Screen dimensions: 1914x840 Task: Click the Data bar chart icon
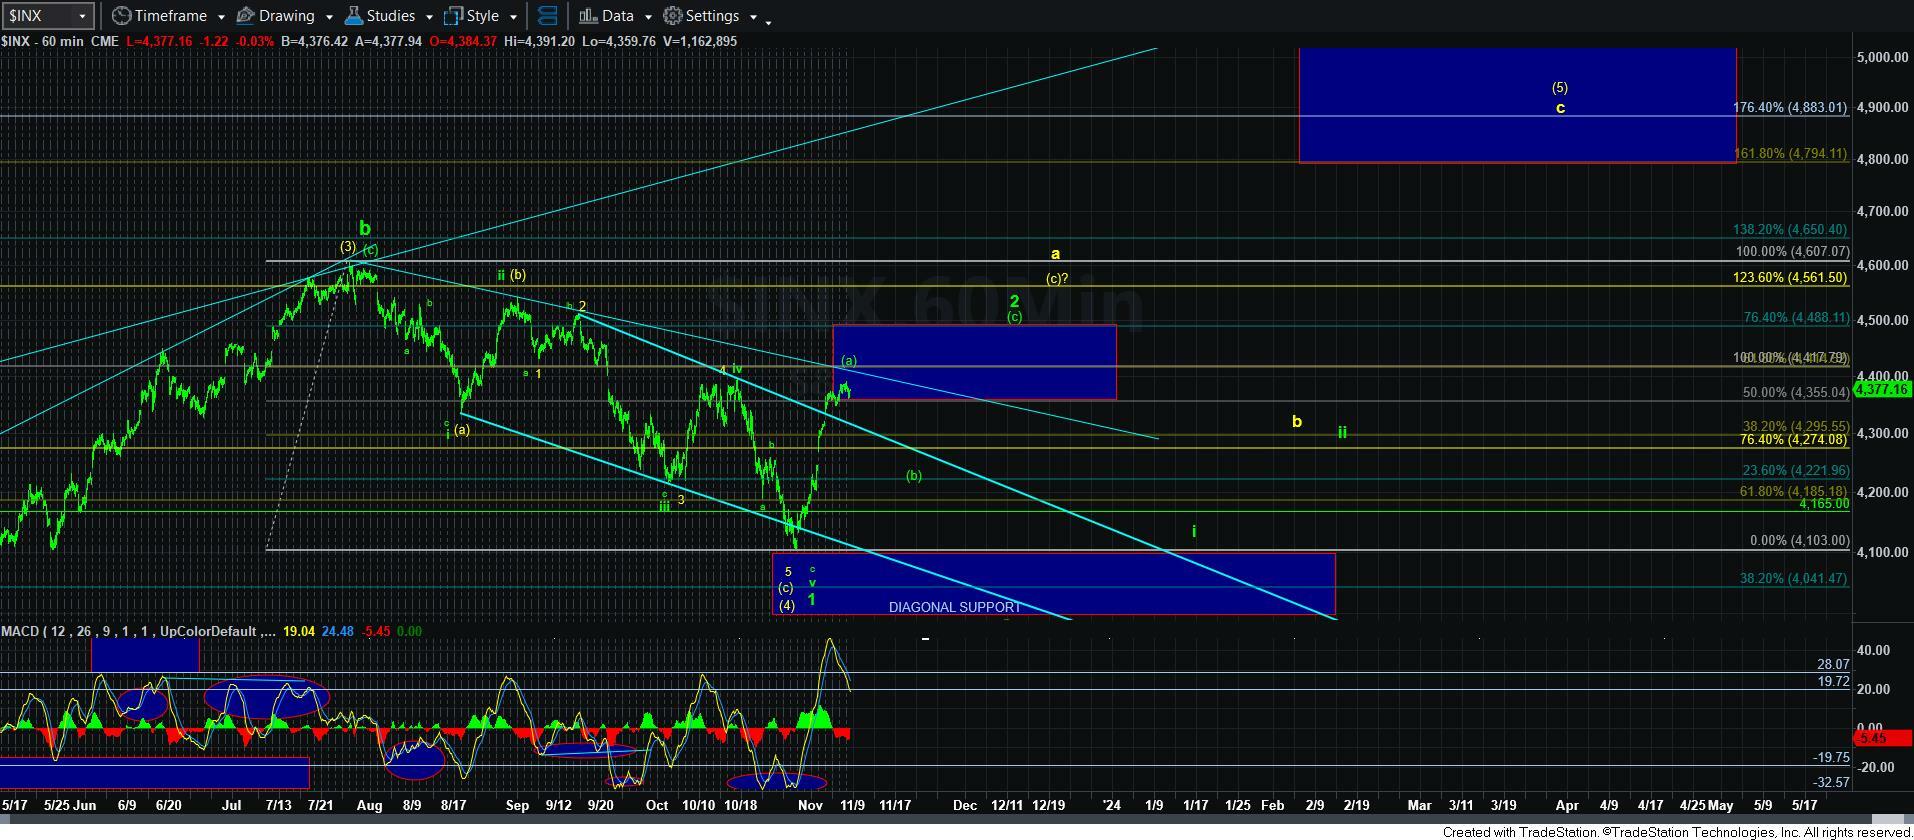(x=588, y=16)
